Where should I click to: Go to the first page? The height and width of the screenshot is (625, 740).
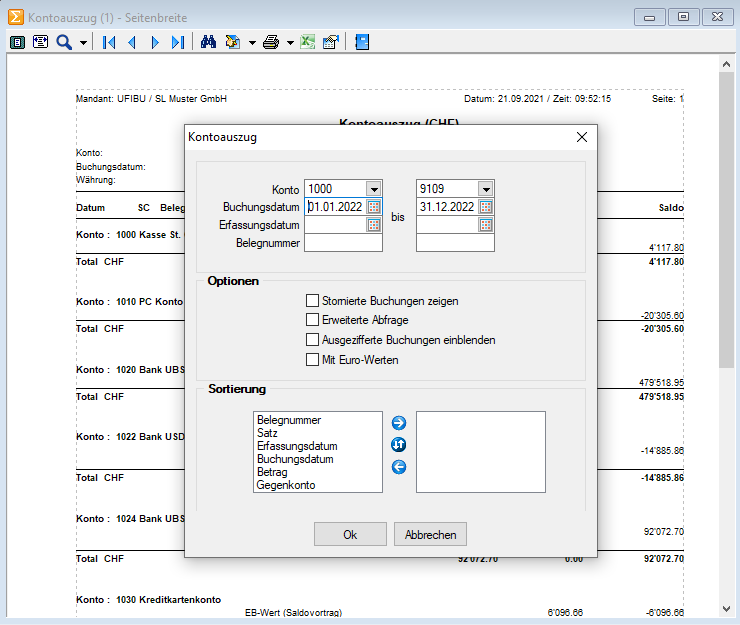coord(109,42)
